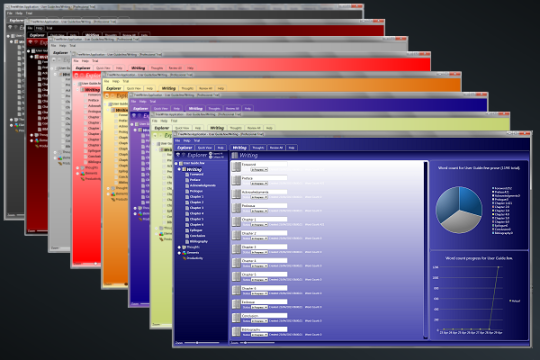This screenshot has width=540, height=360.
Task: Click the Chapter 2 book icon in Writing list
Action: coord(236,236)
